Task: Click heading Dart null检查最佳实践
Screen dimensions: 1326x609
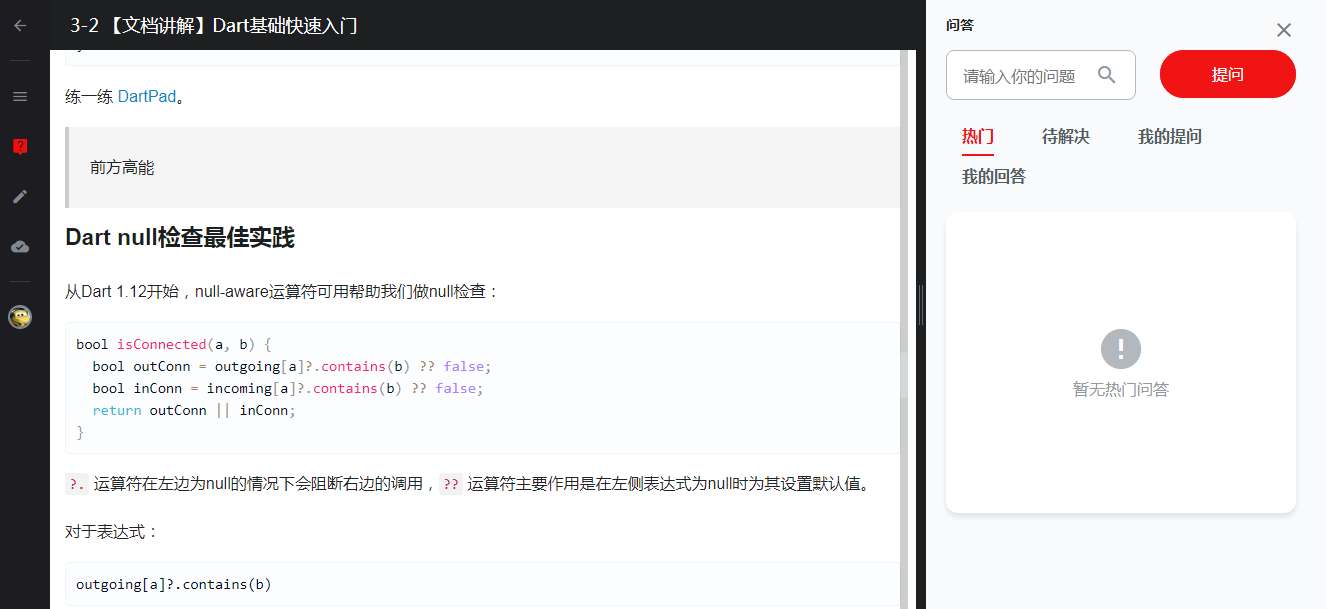Action: coord(180,238)
